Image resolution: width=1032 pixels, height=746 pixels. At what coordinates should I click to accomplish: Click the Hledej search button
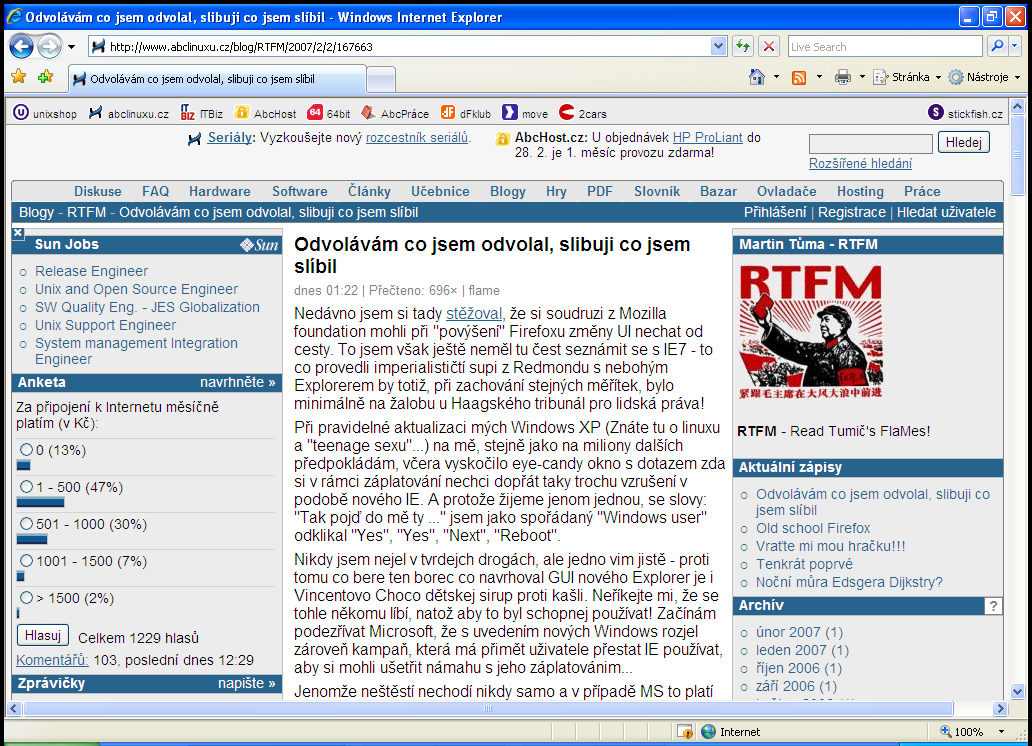pyautogui.click(x=964, y=142)
